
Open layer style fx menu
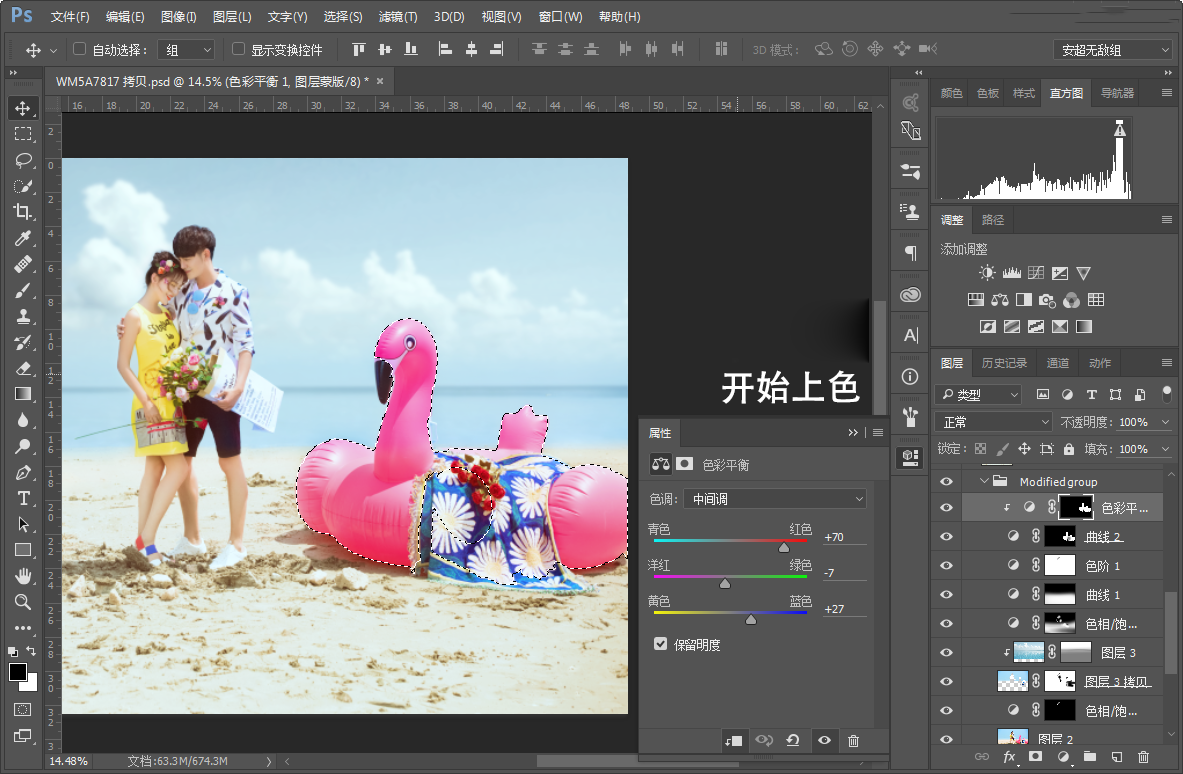click(x=1009, y=757)
